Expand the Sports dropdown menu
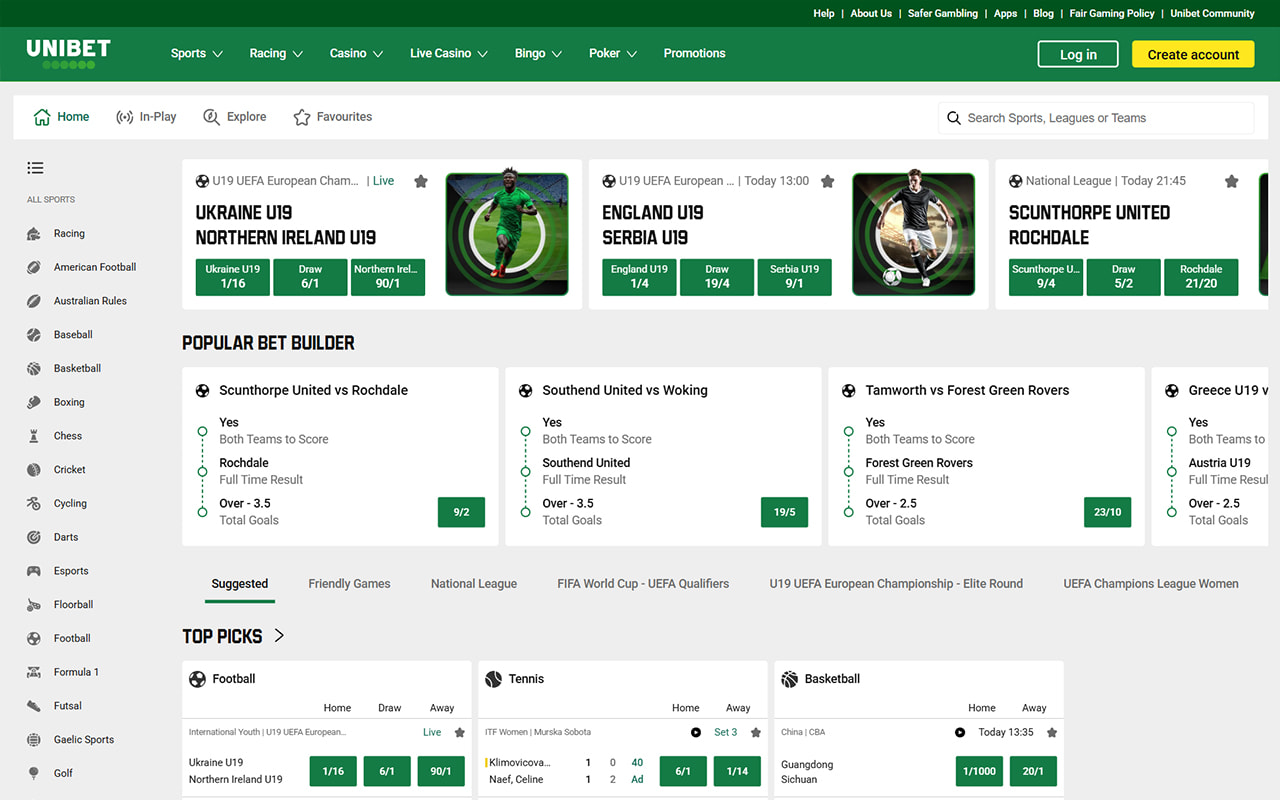The width and height of the screenshot is (1280, 800). [x=197, y=54]
